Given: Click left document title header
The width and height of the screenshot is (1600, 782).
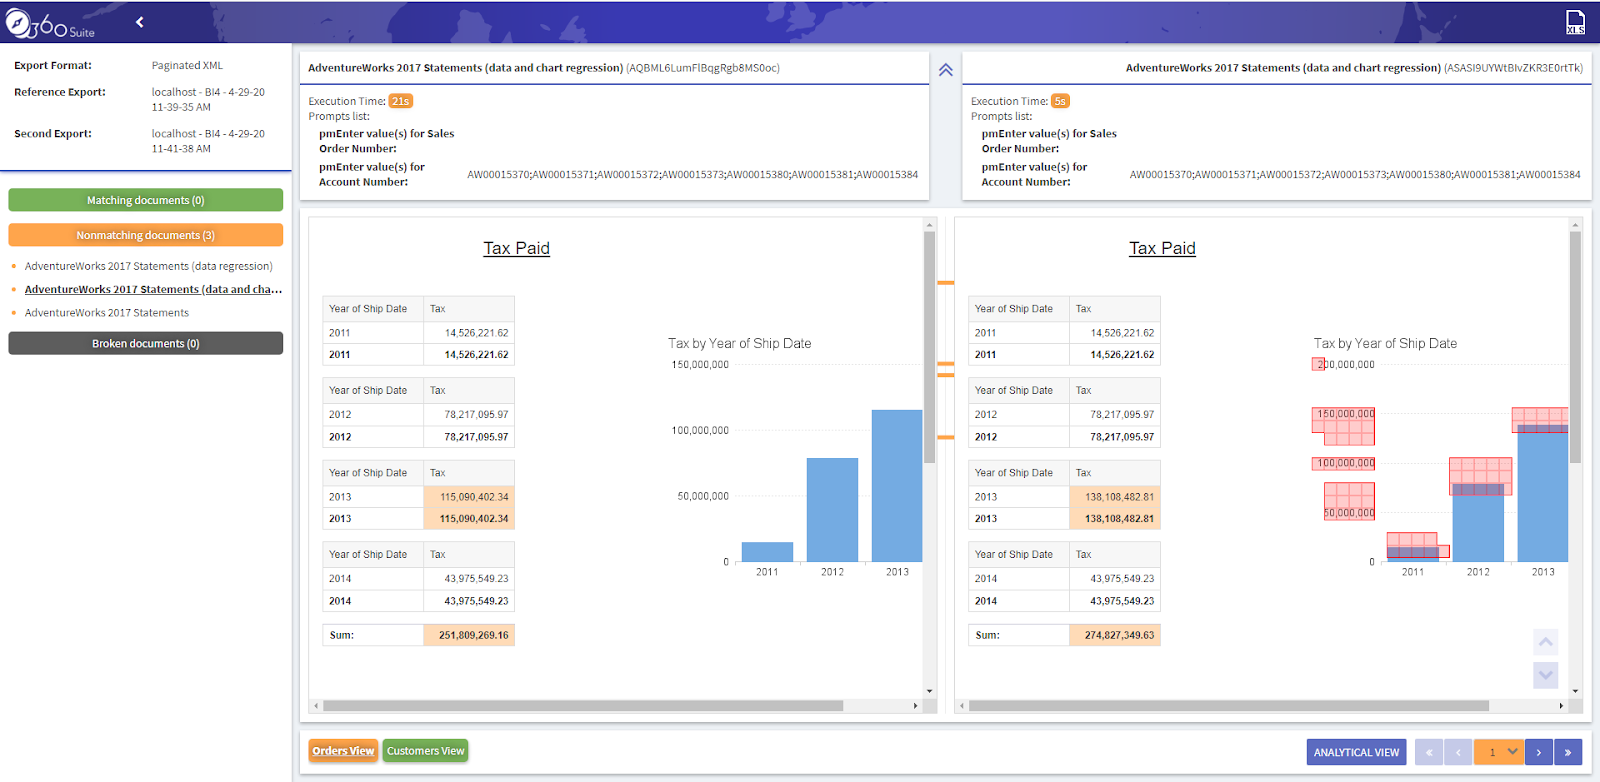Looking at the screenshot, I should point(544,68).
